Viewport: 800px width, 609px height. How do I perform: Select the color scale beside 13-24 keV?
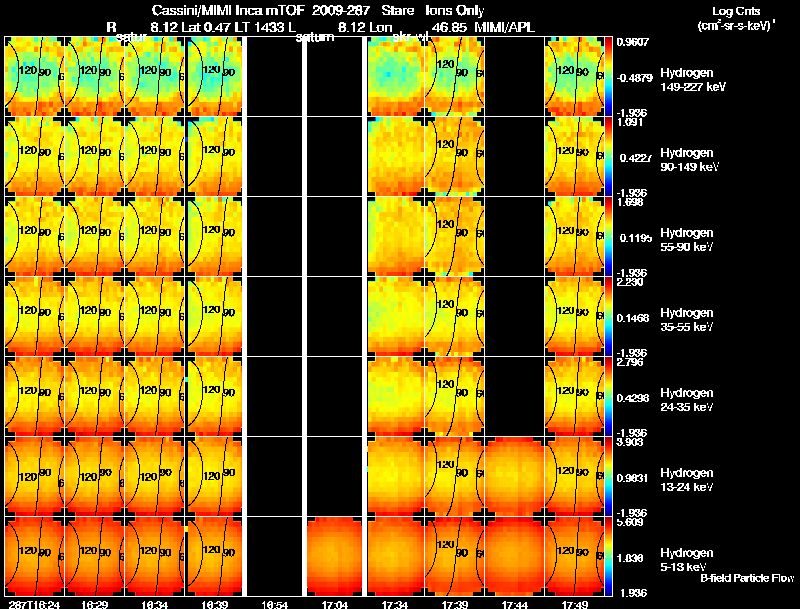pyautogui.click(x=608, y=477)
